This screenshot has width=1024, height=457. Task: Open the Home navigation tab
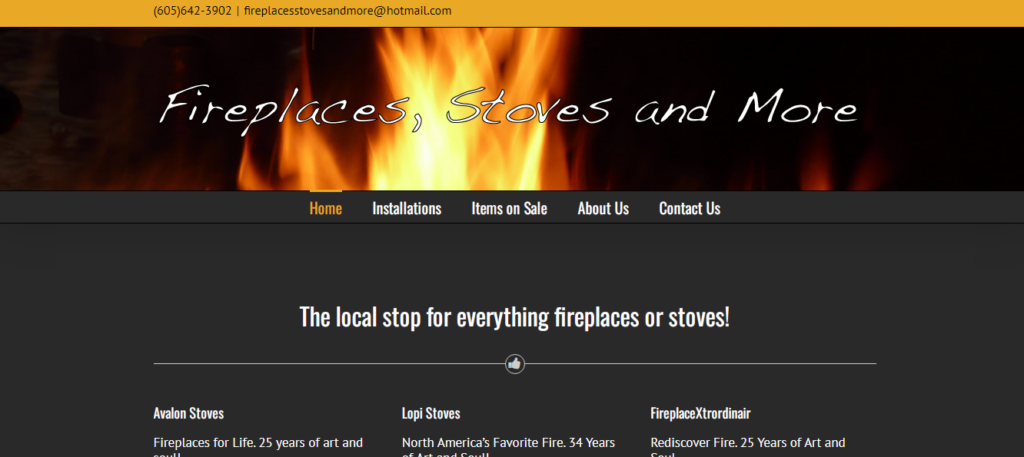click(x=326, y=208)
